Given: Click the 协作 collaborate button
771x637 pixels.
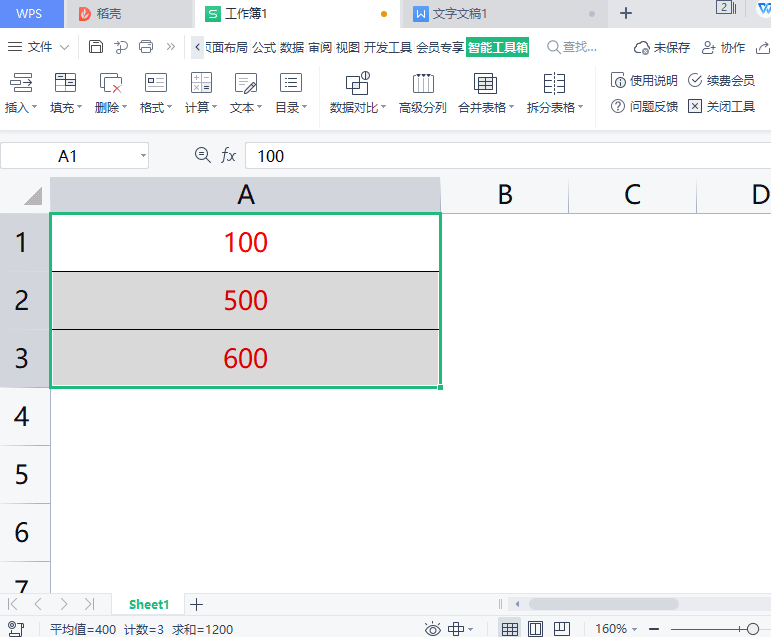Looking at the screenshot, I should coord(724,47).
